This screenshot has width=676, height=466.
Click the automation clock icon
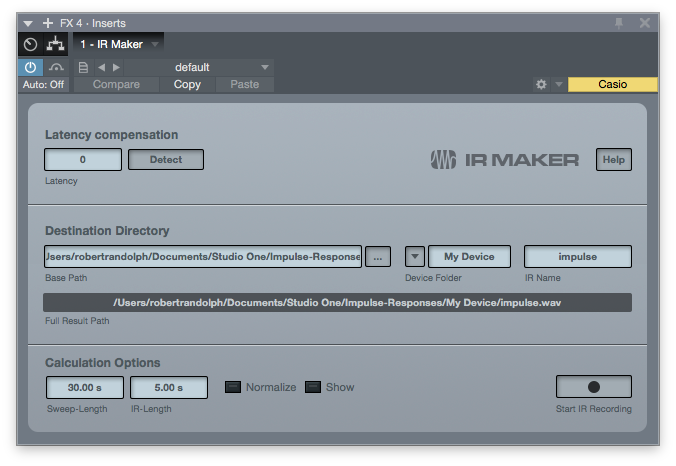[30, 44]
